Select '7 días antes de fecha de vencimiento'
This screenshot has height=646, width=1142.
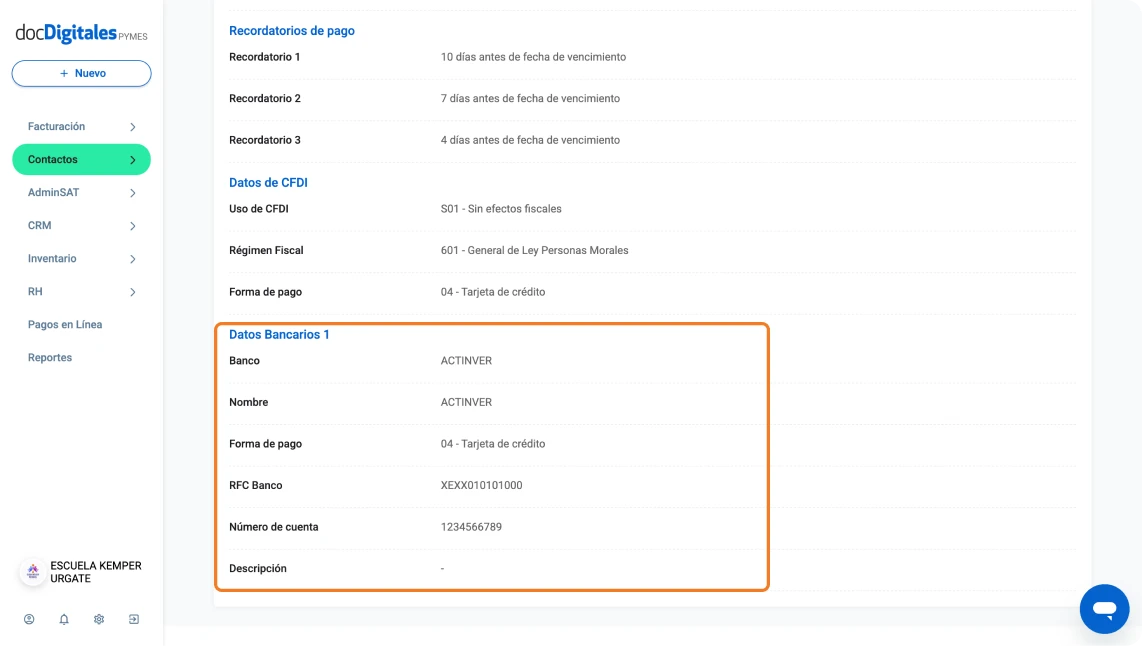click(530, 98)
